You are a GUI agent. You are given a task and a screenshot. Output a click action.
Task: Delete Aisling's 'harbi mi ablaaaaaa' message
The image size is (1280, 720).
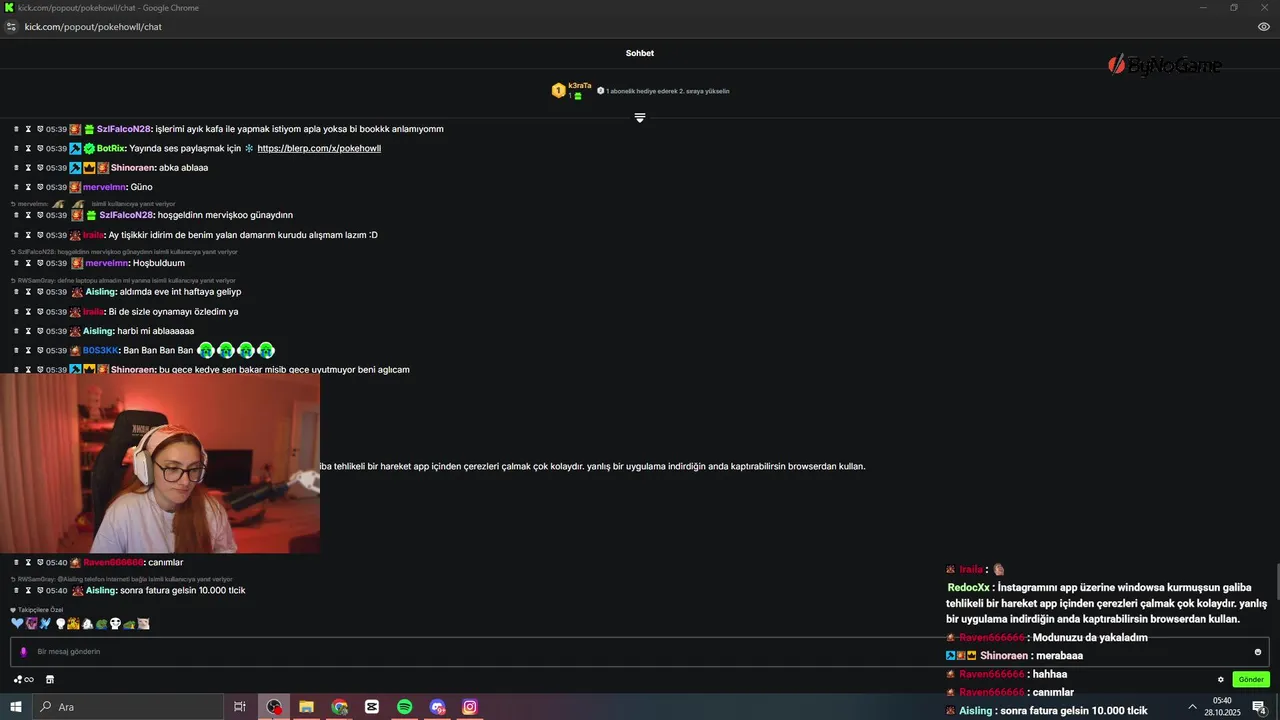point(16,331)
